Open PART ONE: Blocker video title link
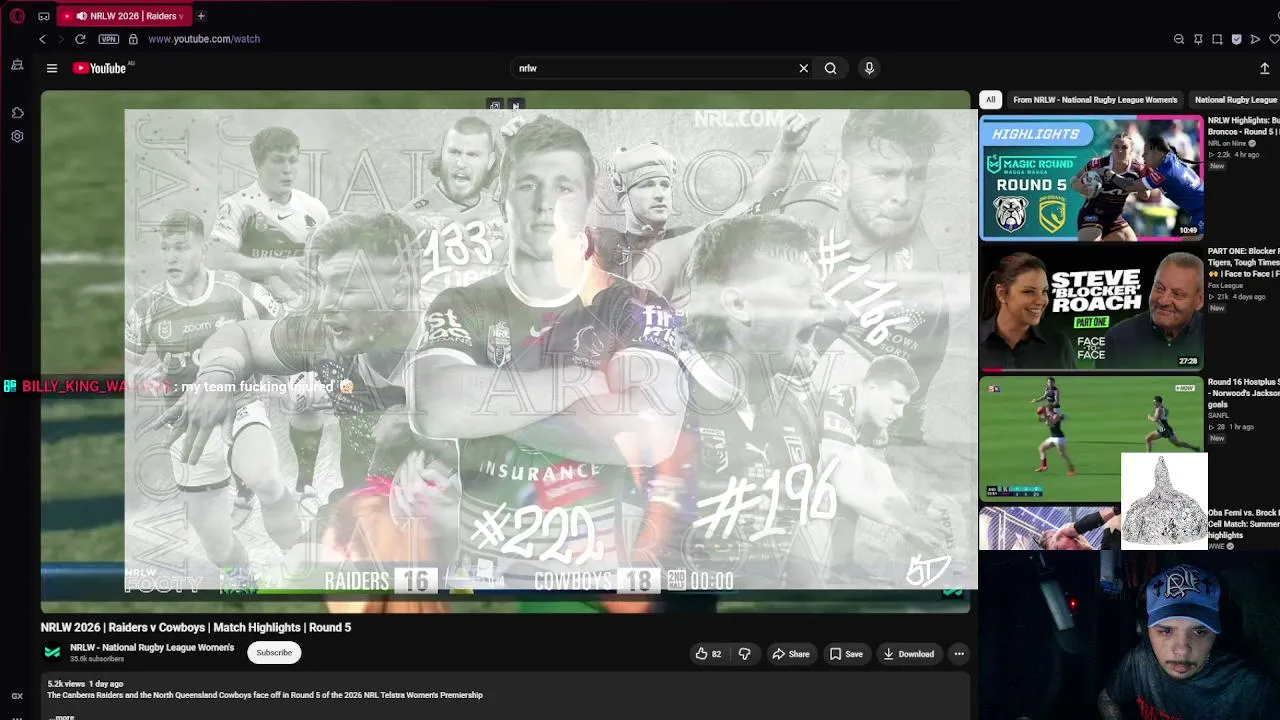 [x=1243, y=262]
